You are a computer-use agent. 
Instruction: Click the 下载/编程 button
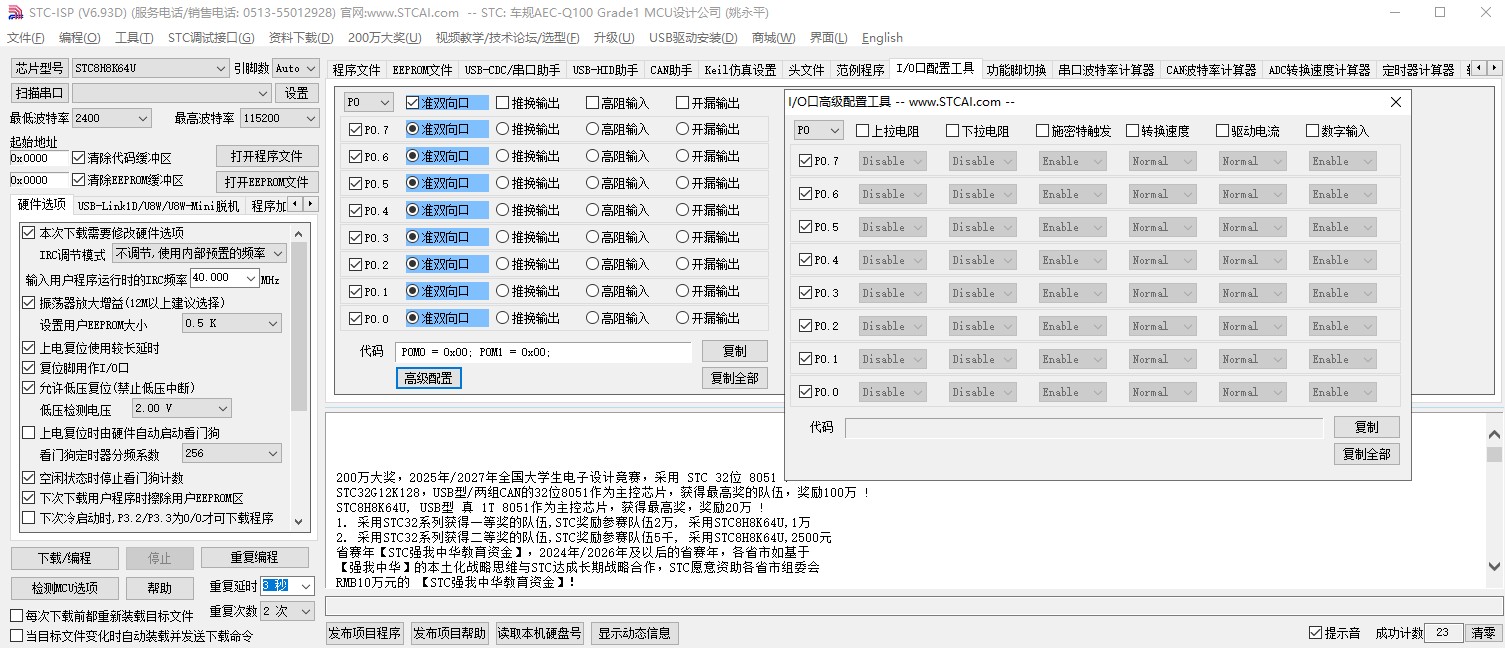click(x=65, y=558)
